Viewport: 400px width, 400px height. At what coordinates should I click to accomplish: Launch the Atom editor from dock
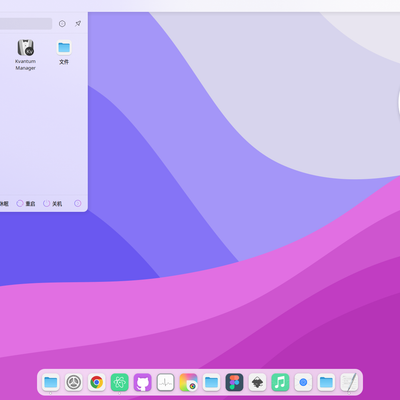point(120,382)
